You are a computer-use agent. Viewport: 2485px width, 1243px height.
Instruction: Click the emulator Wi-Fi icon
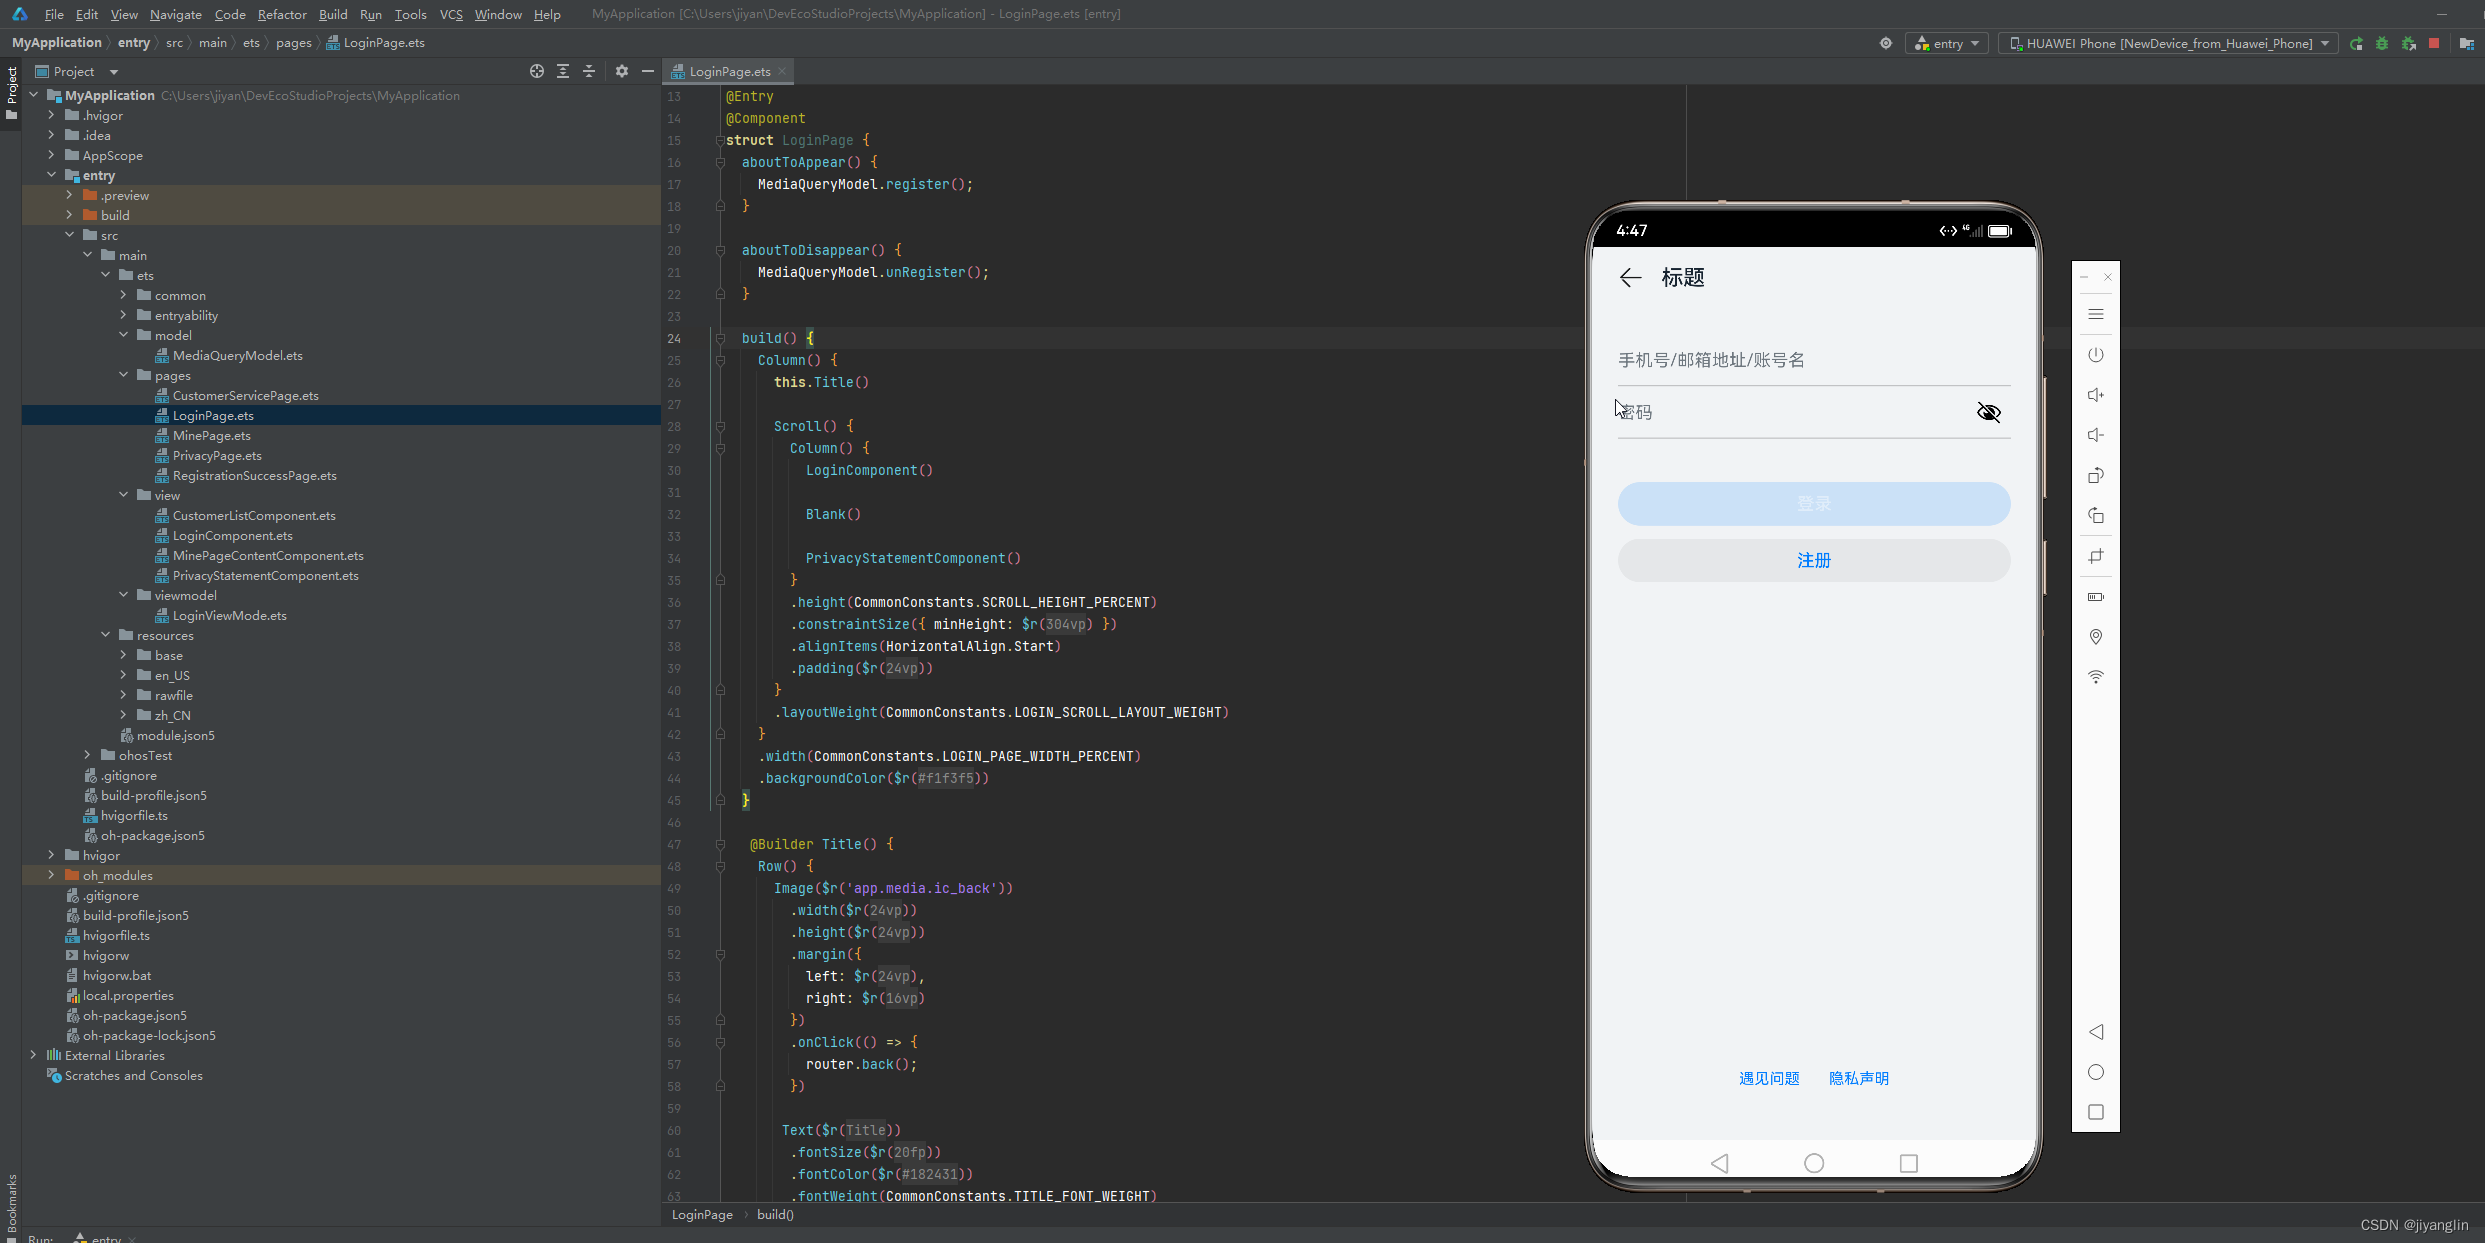click(x=2096, y=677)
